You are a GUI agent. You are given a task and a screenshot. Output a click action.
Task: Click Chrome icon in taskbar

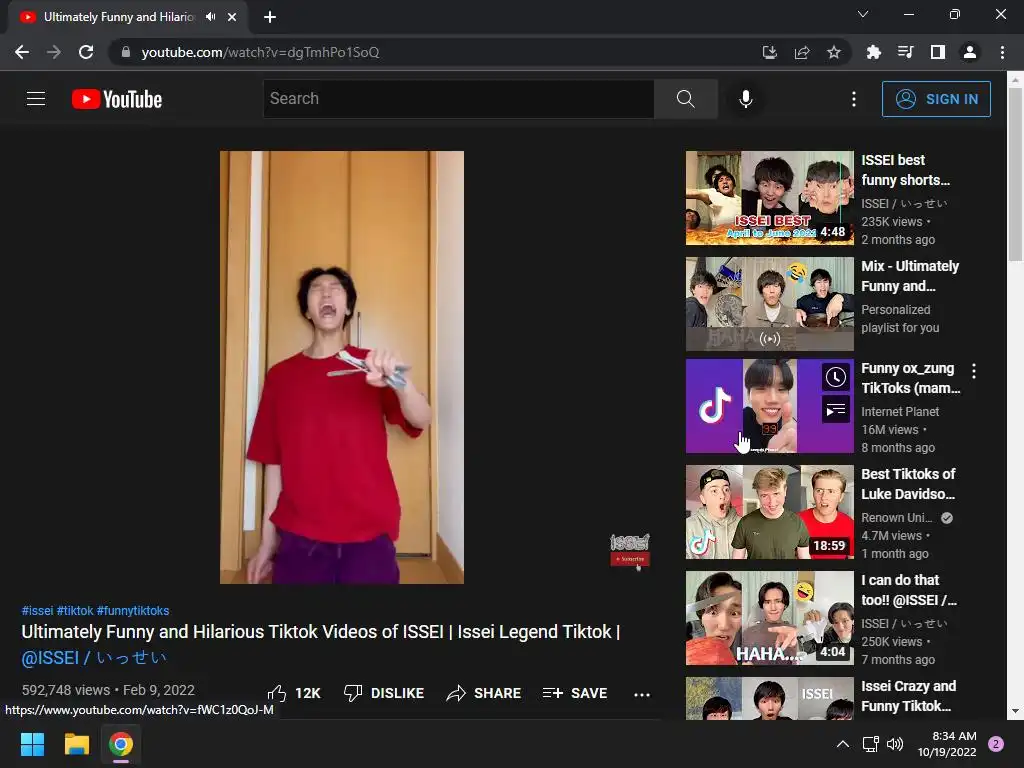coord(121,744)
